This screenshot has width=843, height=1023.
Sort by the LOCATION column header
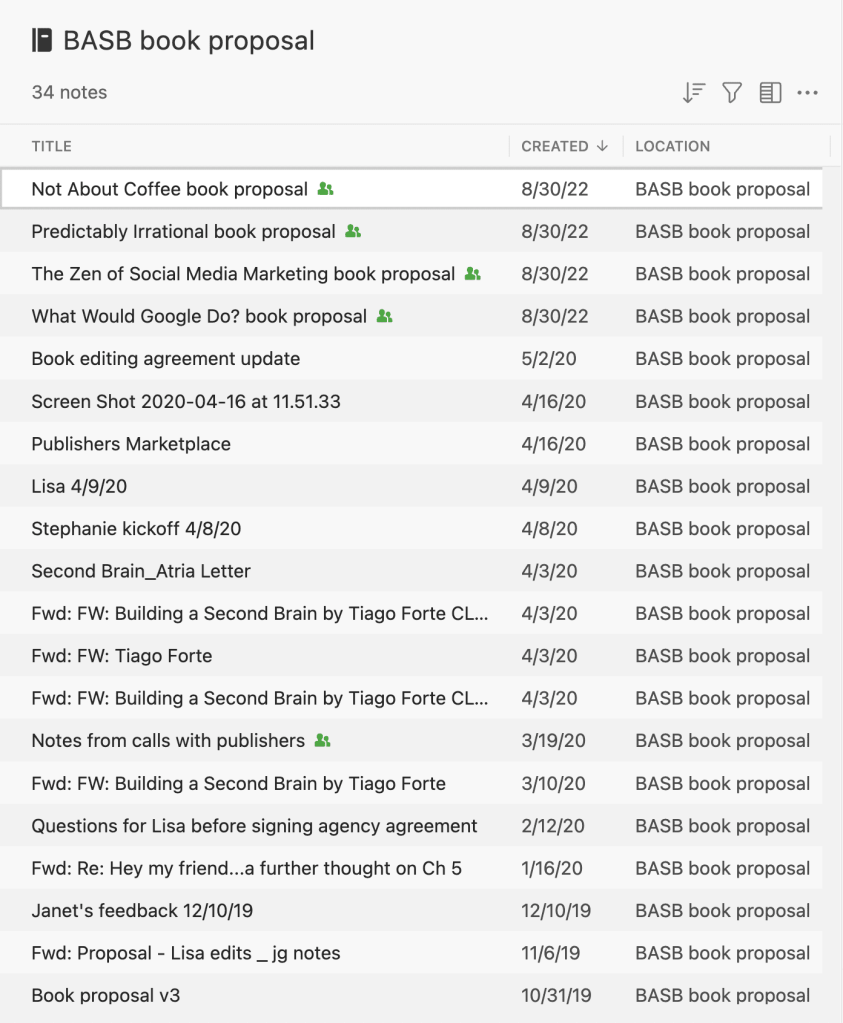pos(672,146)
